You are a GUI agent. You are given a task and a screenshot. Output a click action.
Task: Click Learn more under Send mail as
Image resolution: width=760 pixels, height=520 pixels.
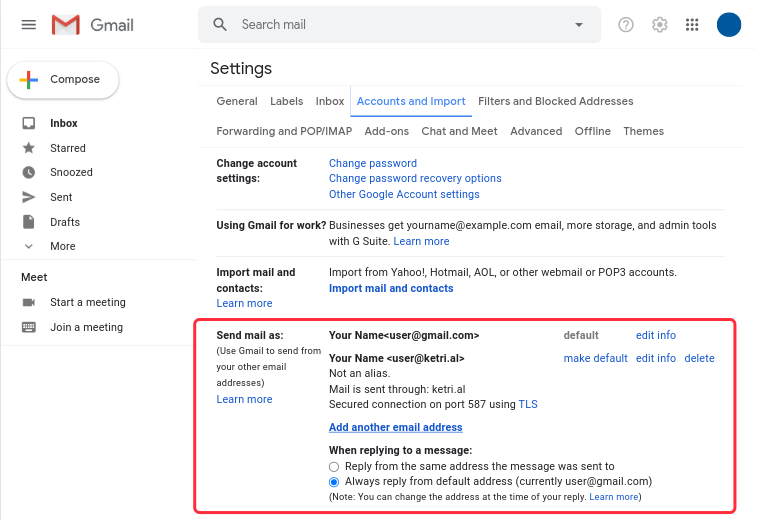[x=244, y=399]
